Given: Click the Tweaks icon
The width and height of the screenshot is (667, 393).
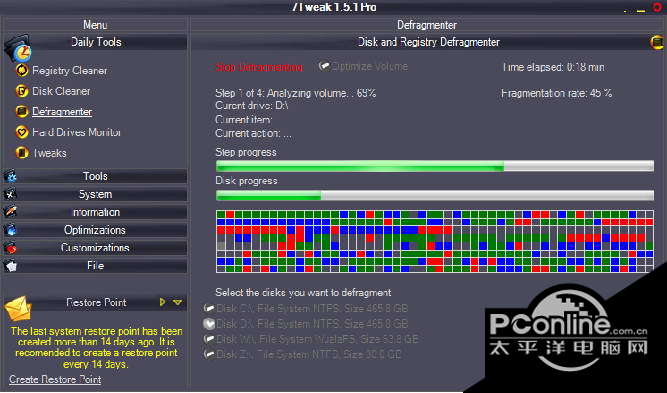Looking at the screenshot, I should pyautogui.click(x=22, y=153).
